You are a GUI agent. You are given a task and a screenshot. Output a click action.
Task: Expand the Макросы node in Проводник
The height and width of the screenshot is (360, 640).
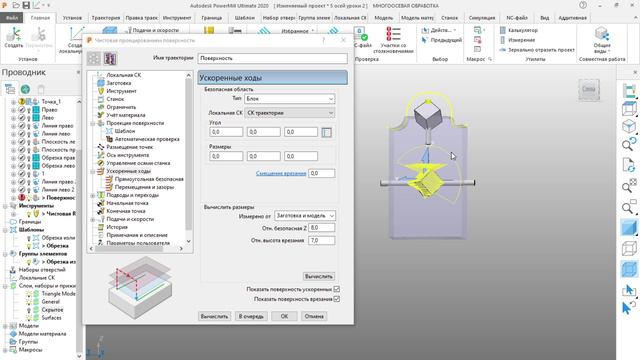(x=5, y=350)
